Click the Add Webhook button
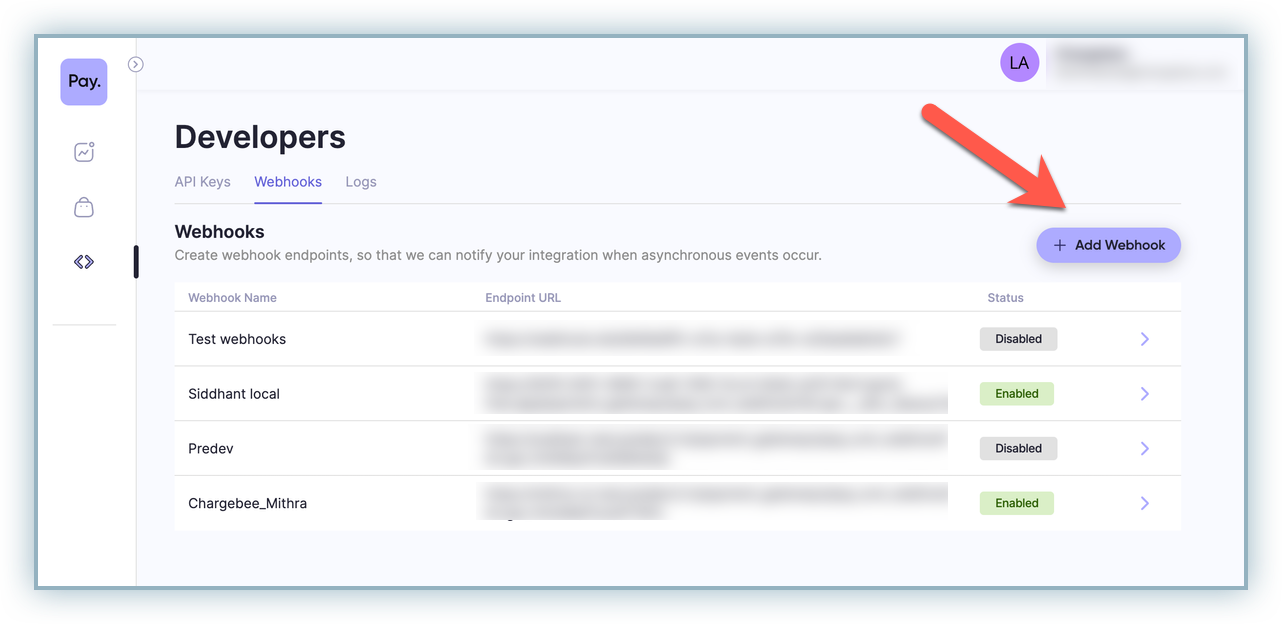The width and height of the screenshot is (1282, 624). (x=1108, y=245)
